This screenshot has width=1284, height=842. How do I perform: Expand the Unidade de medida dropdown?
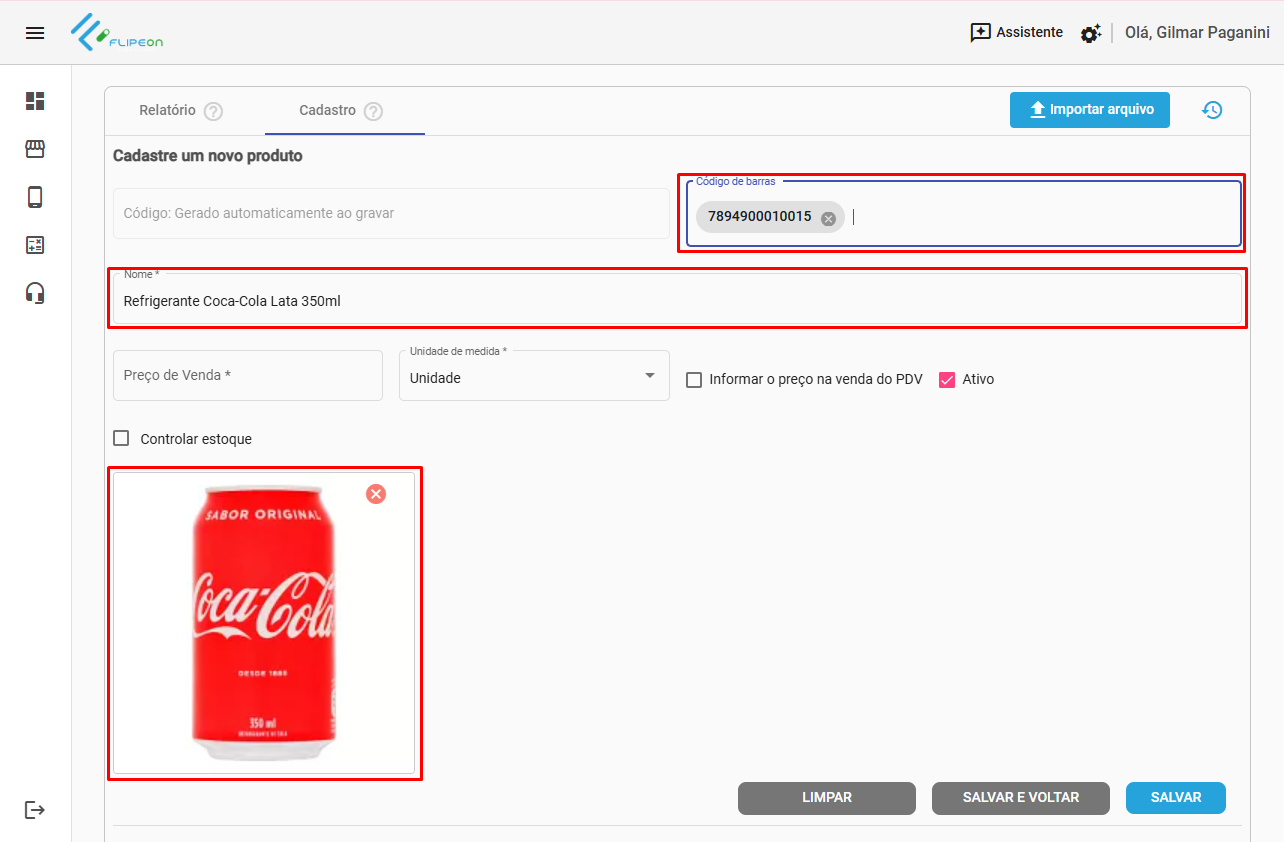[x=649, y=376]
